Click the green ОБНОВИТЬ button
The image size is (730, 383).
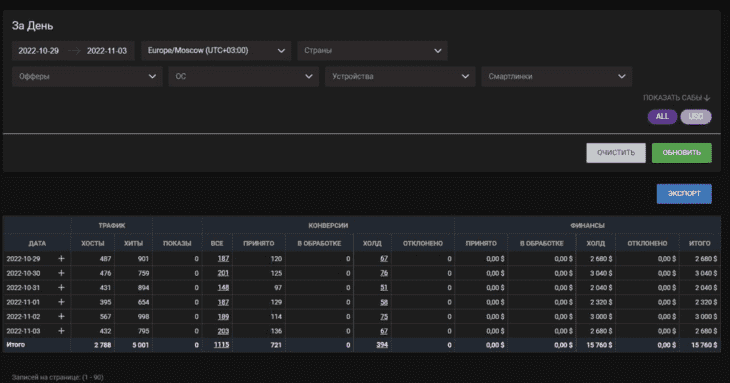point(682,153)
